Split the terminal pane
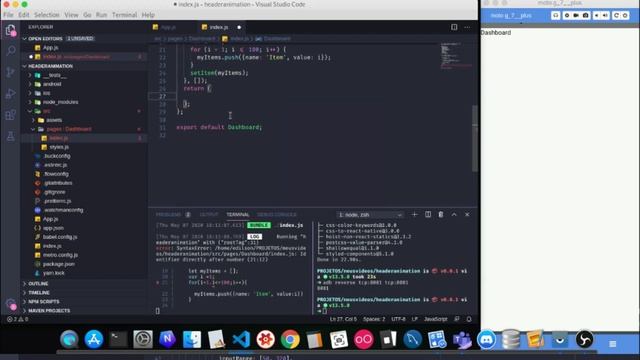640x360 pixels. 428,214
